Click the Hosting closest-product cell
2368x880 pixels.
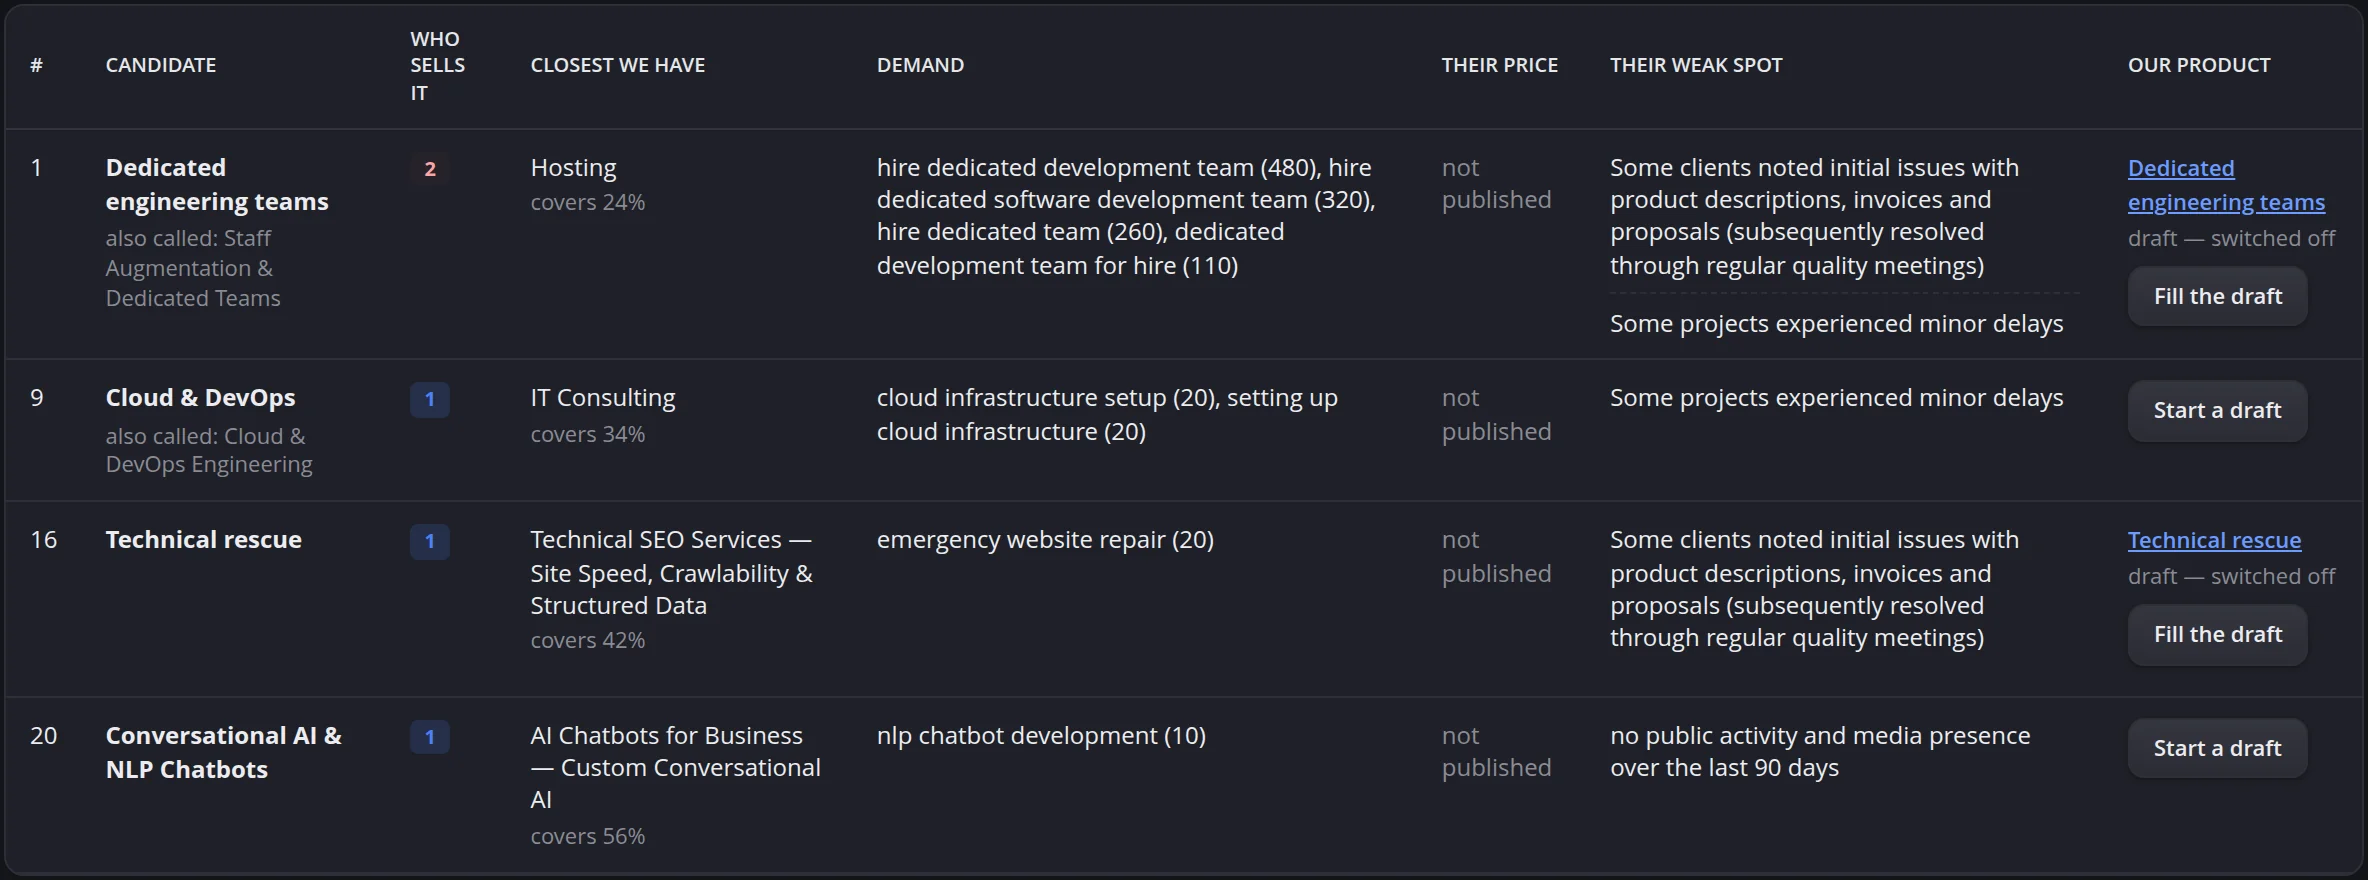[573, 167]
